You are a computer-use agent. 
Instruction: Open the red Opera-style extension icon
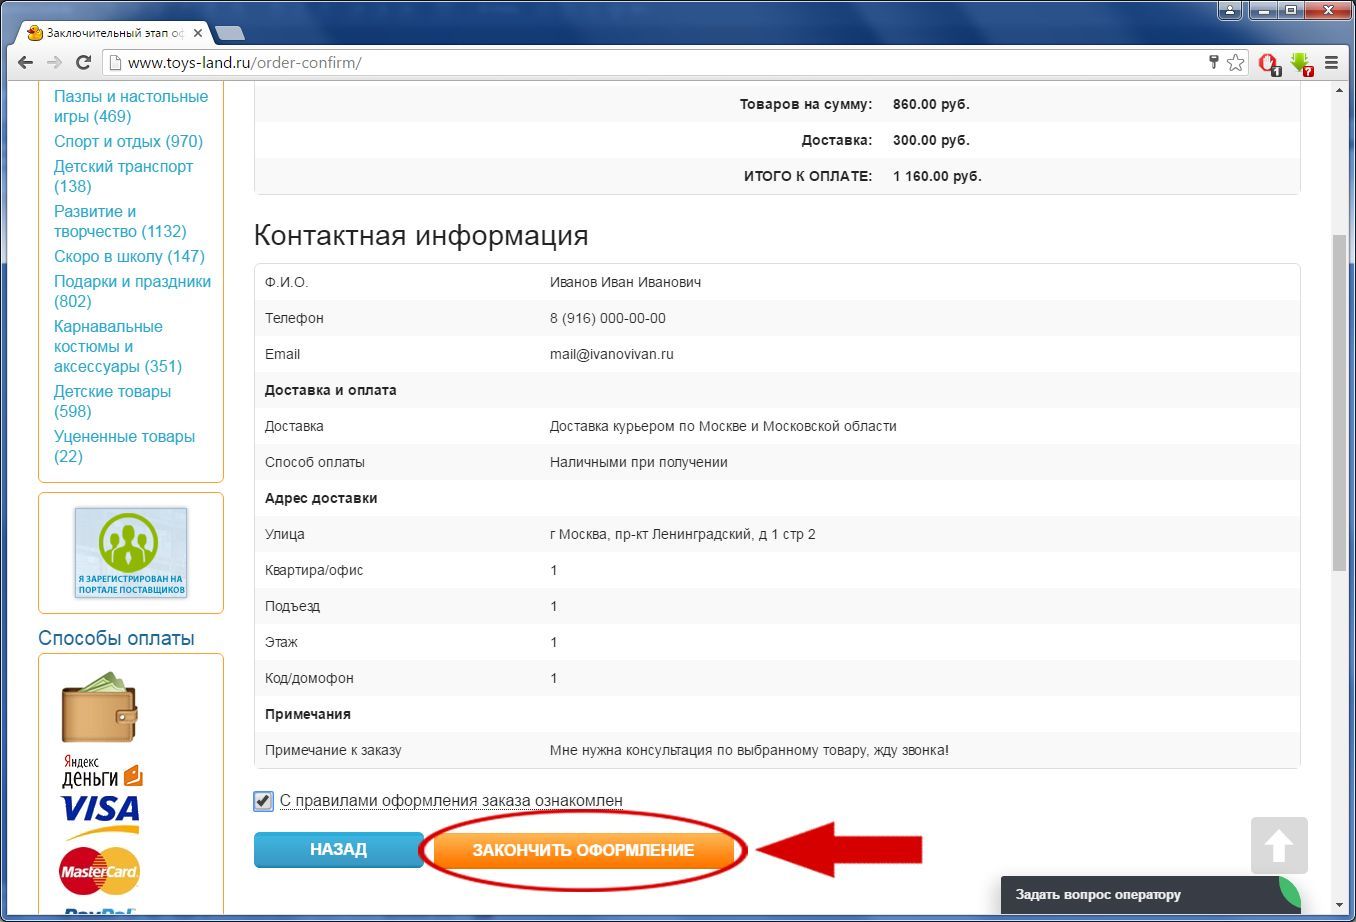click(x=1269, y=63)
